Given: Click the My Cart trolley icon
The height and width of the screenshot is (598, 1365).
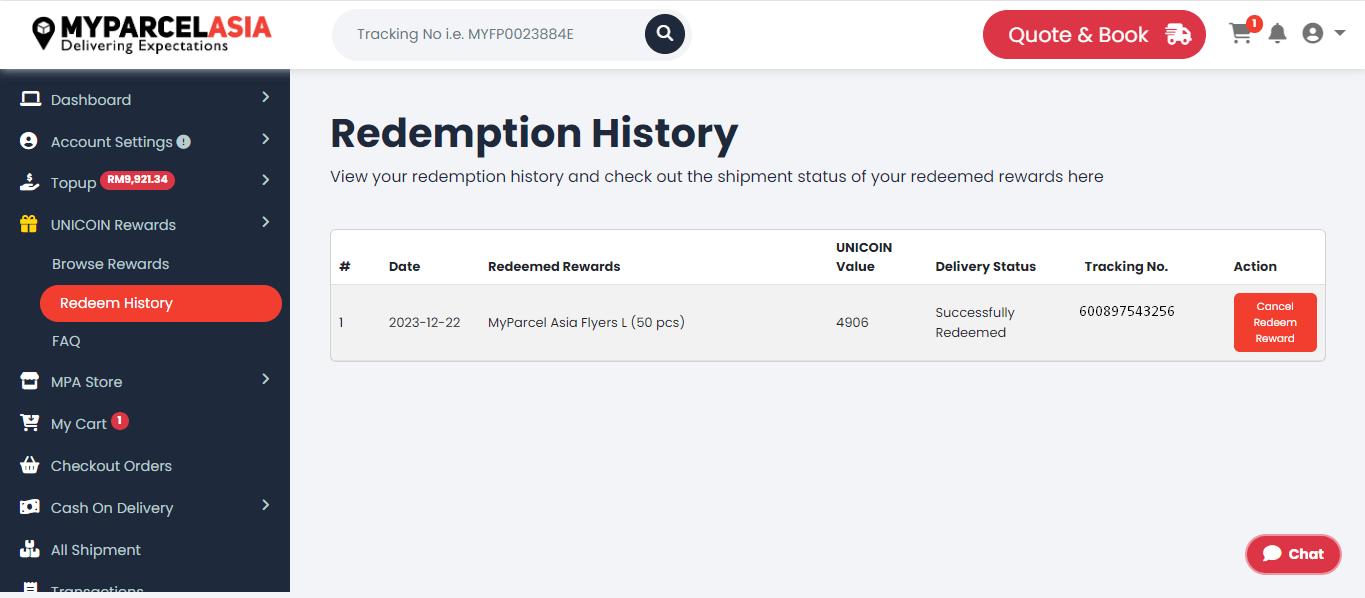Looking at the screenshot, I should (x=30, y=423).
